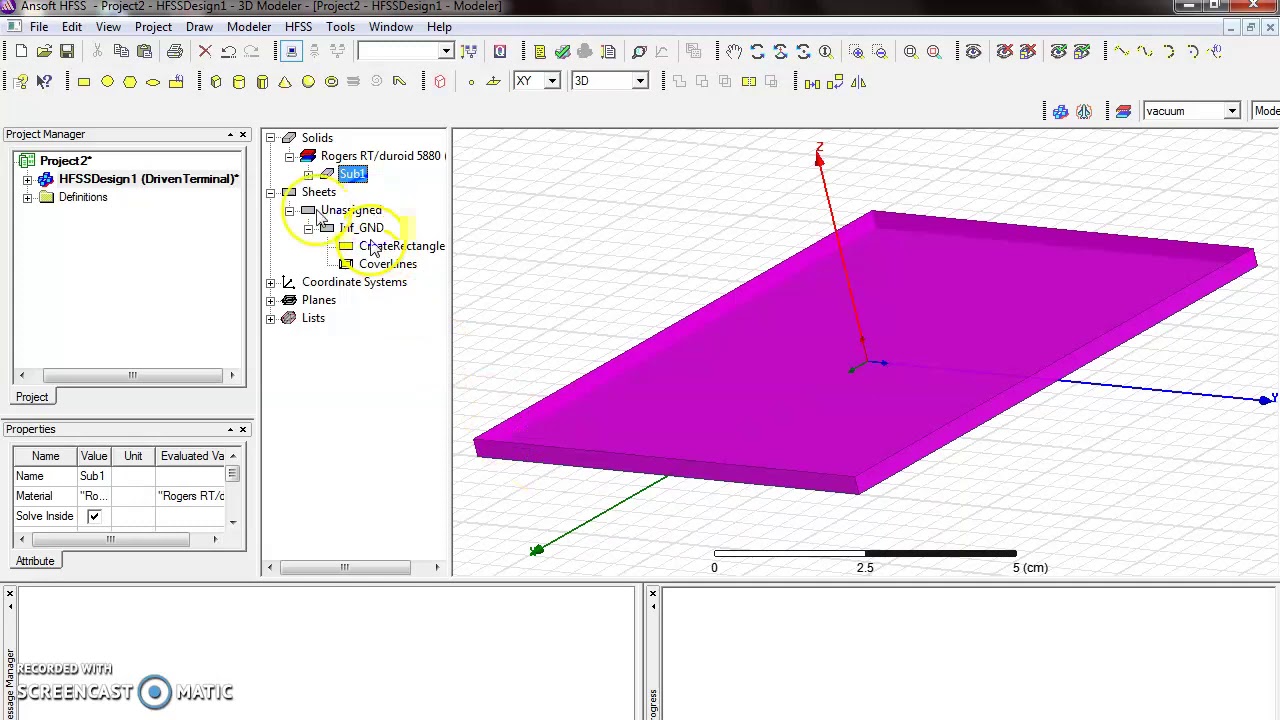Screen dimensions: 1280x720
Task: Select the CreateRectangle operation
Action: tap(402, 246)
